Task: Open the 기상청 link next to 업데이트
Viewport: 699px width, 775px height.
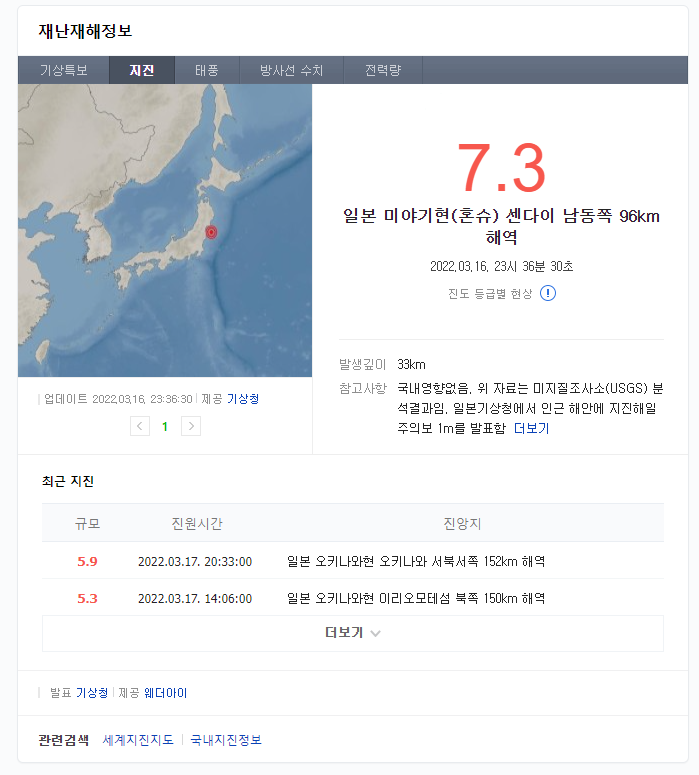Action: [243, 399]
